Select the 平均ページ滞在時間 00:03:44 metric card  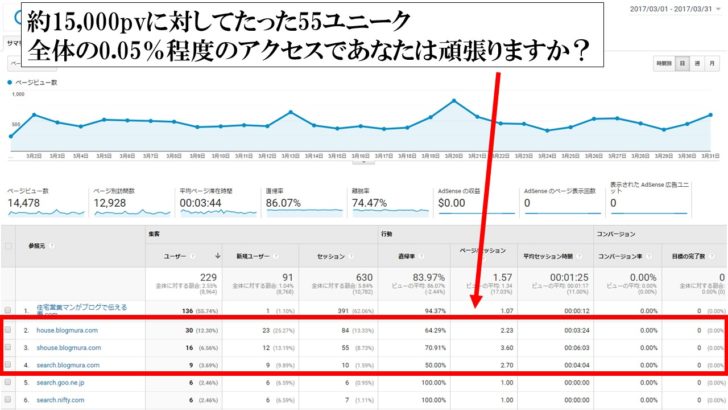click(x=218, y=202)
